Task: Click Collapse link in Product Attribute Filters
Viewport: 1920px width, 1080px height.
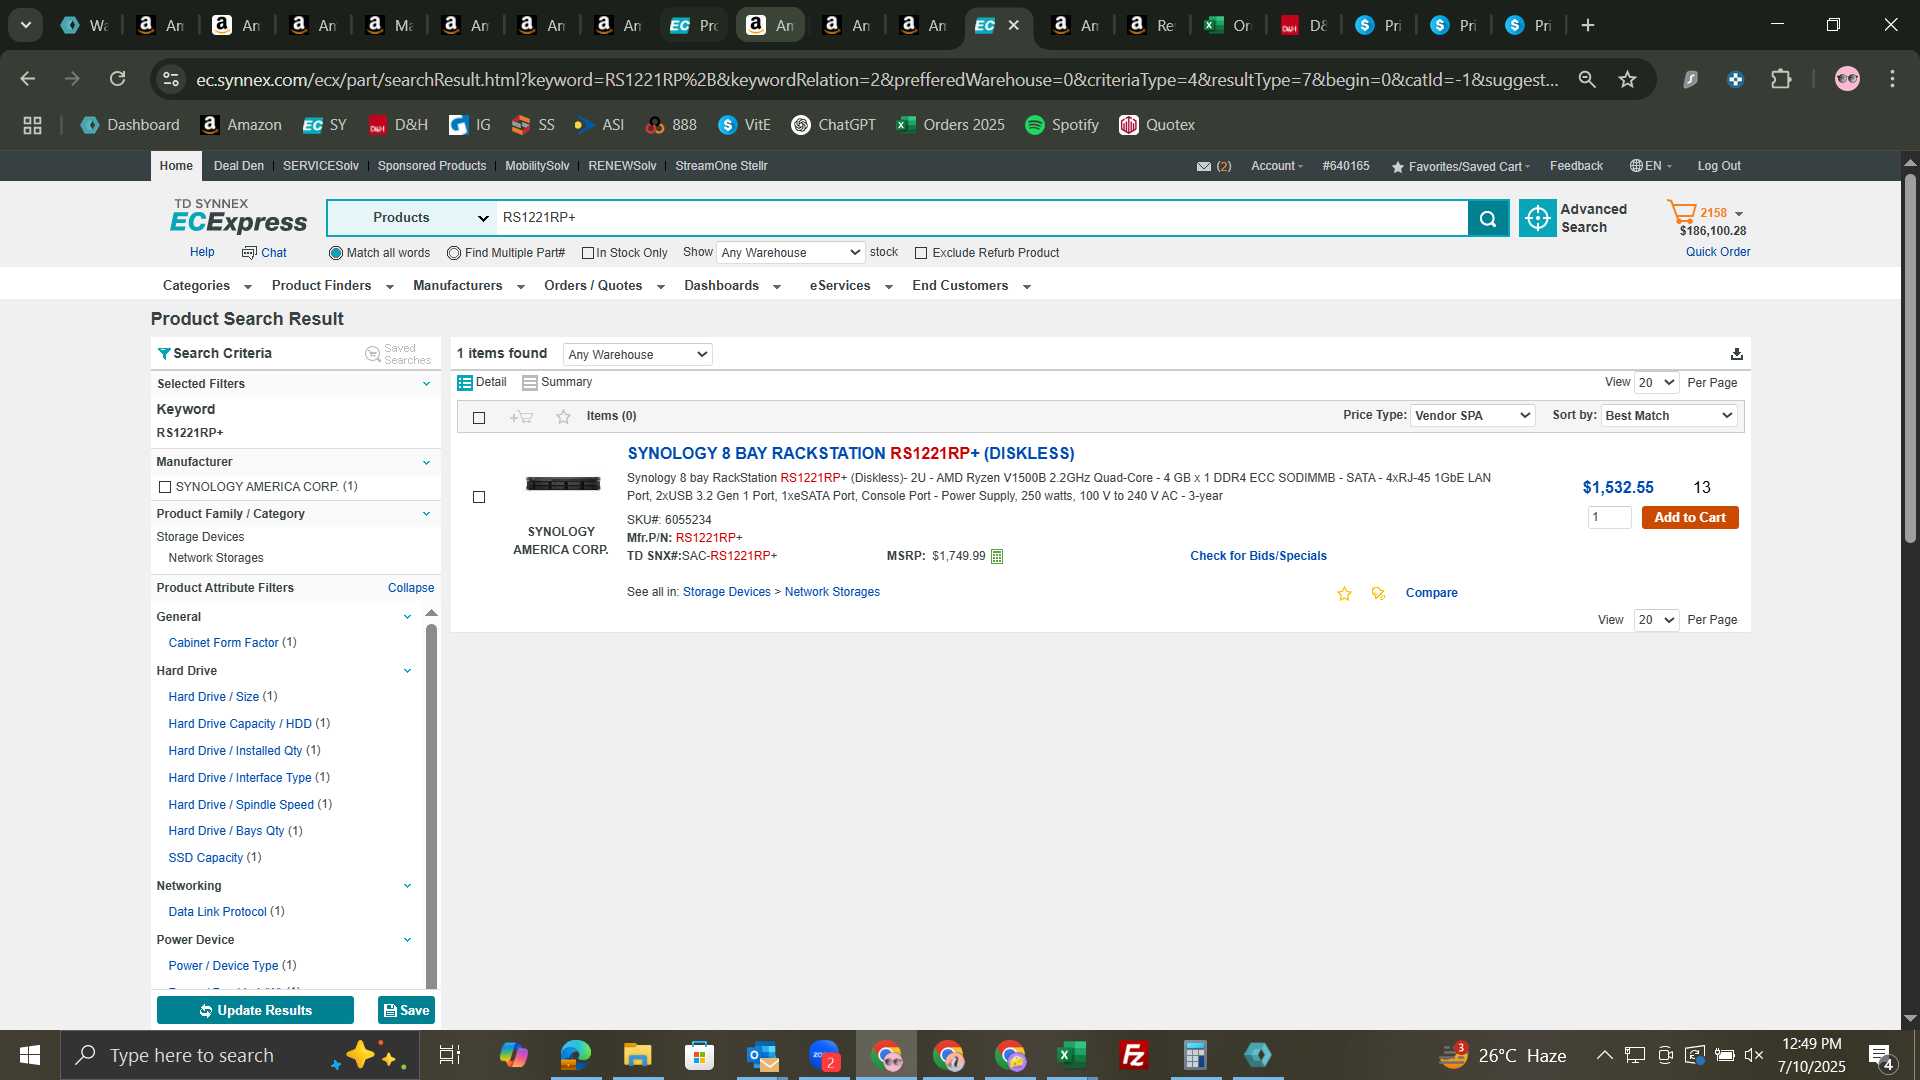Action: click(x=411, y=588)
